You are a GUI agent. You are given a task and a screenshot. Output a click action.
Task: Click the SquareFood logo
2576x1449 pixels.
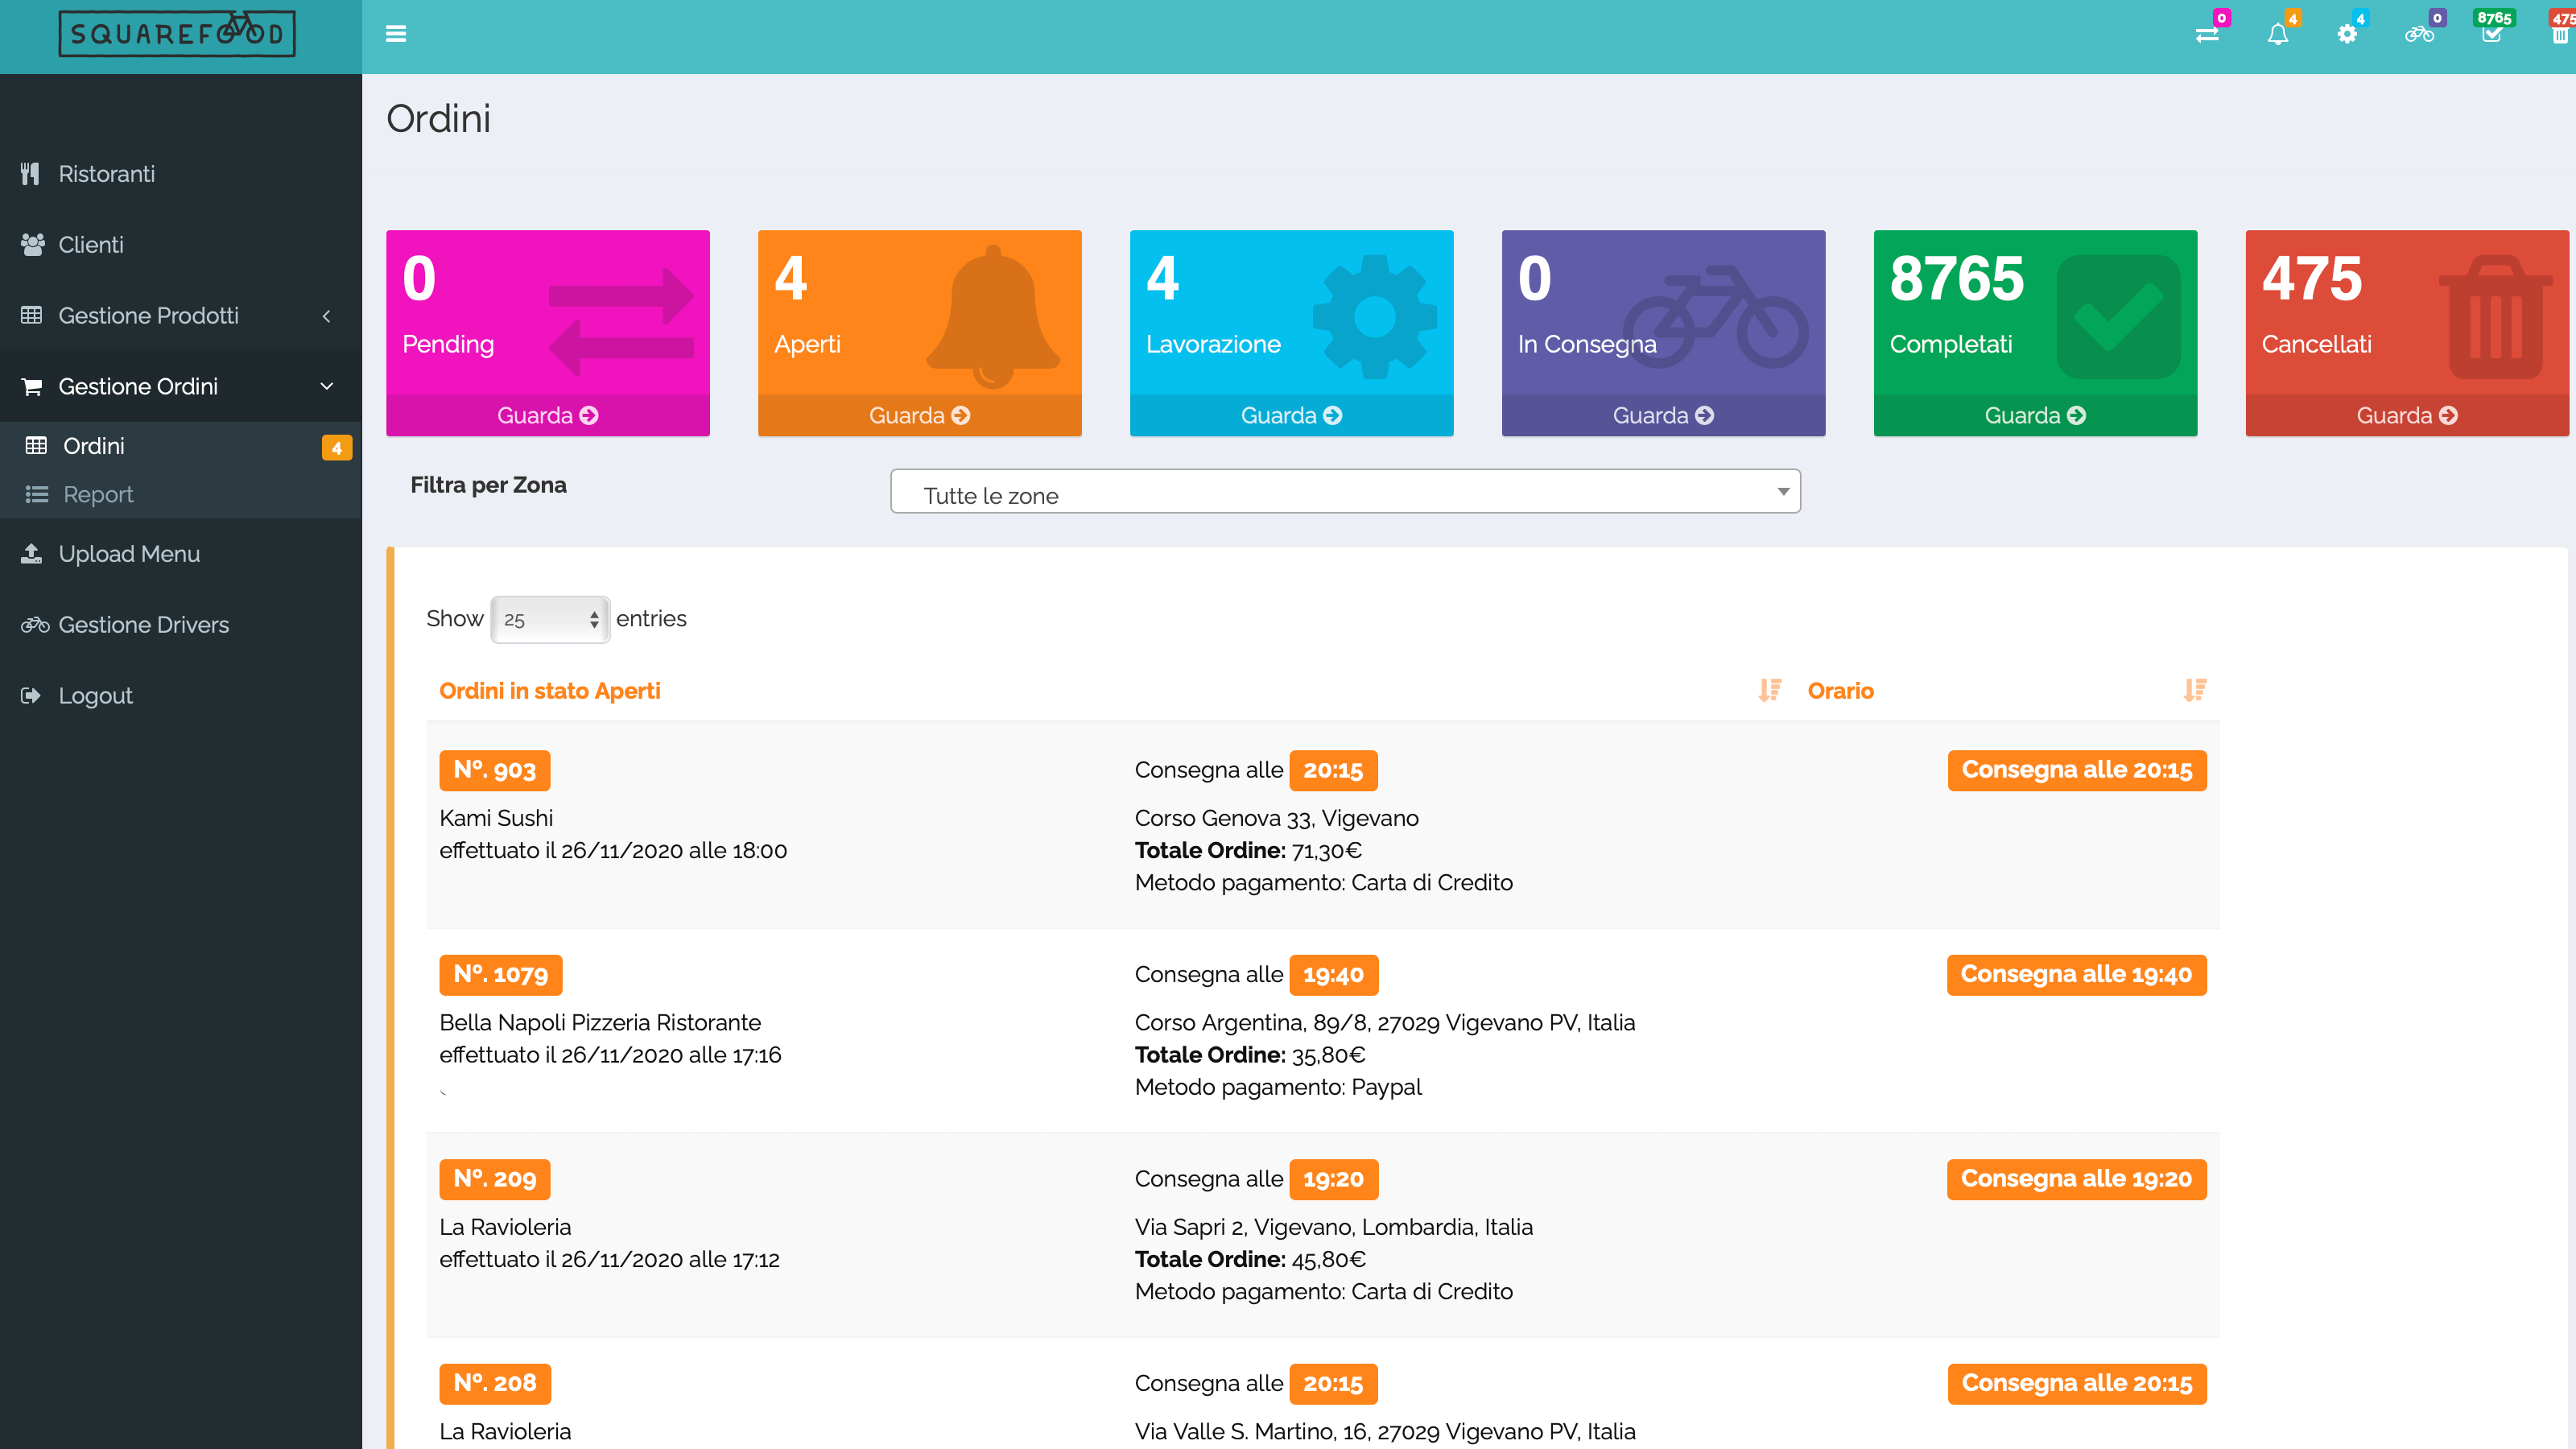pos(177,34)
